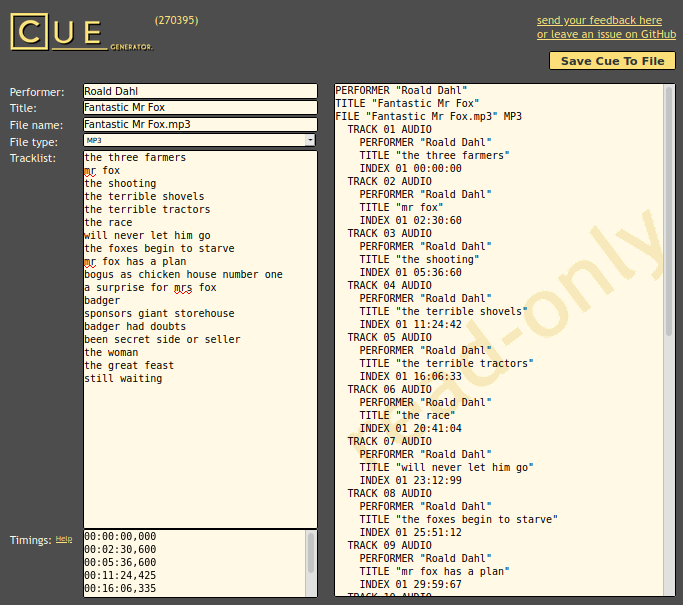Click the version number (270395)

tap(176, 20)
